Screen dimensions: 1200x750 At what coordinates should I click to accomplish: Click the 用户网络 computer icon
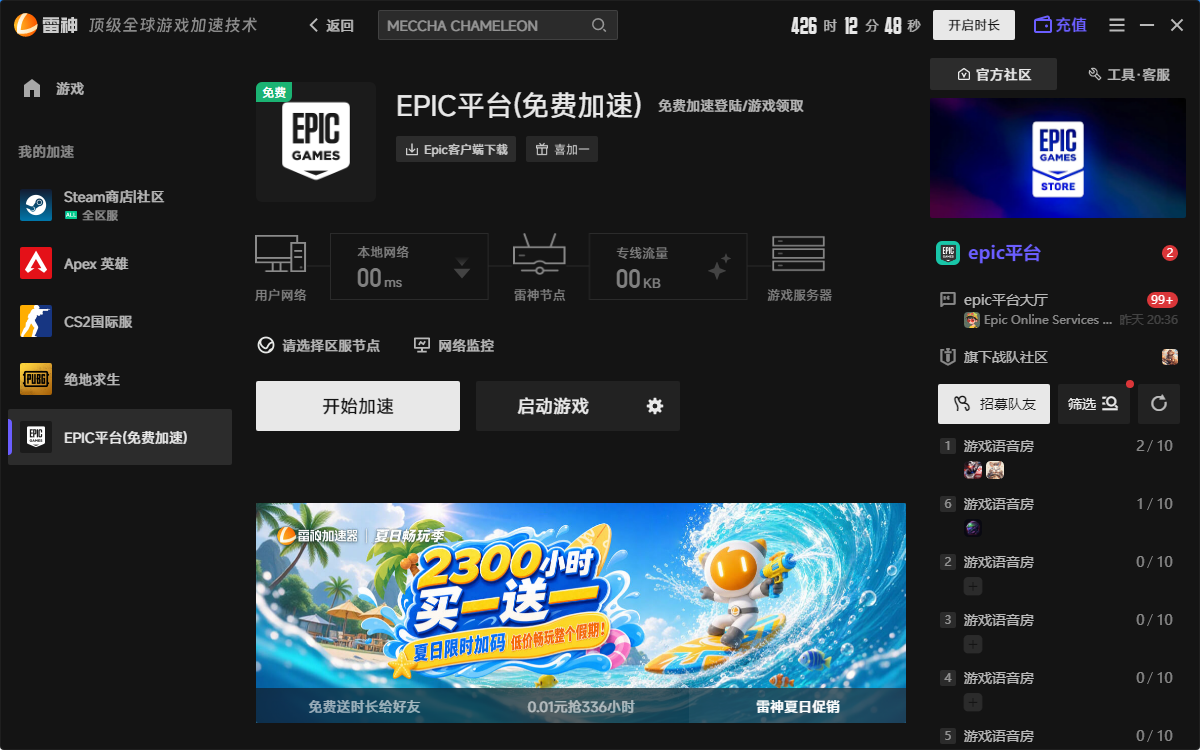280,255
